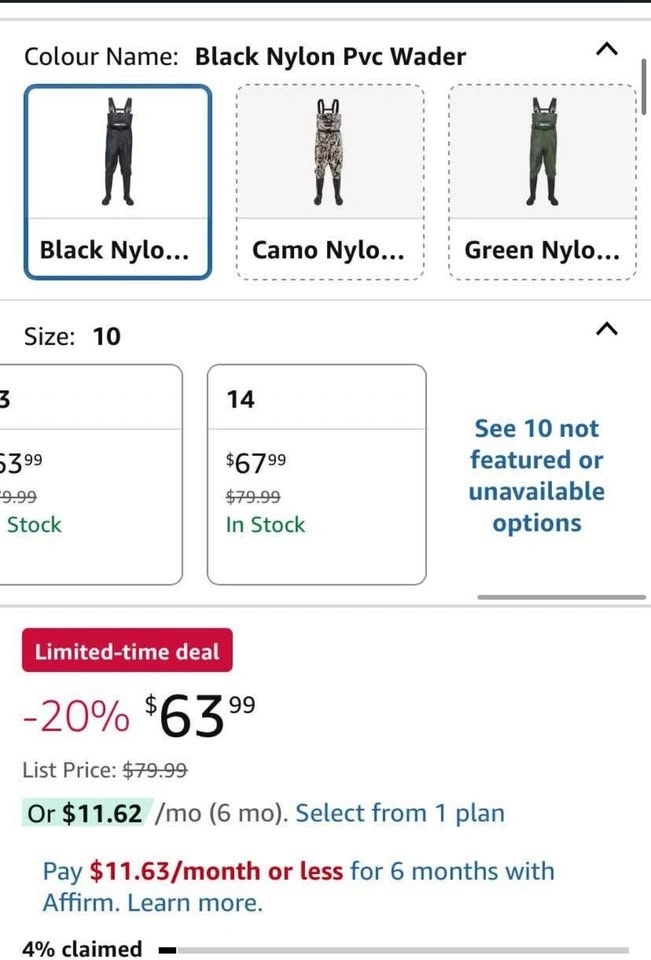Open Affirm Learn more link
Image resolution: width=651 pixels, height=960 pixels.
(195, 903)
